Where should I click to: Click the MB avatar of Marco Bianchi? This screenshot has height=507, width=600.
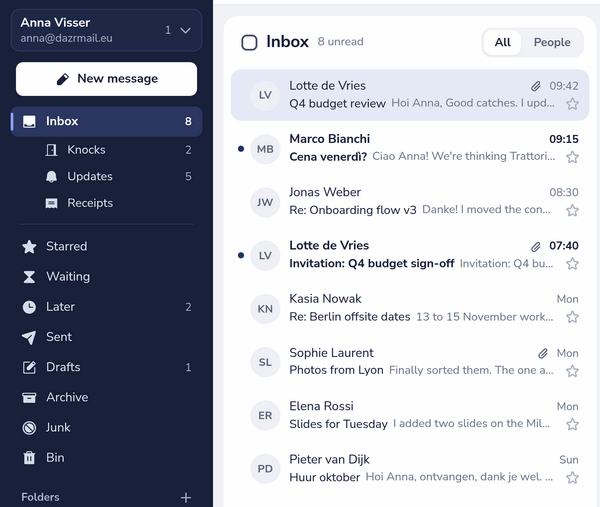265,149
